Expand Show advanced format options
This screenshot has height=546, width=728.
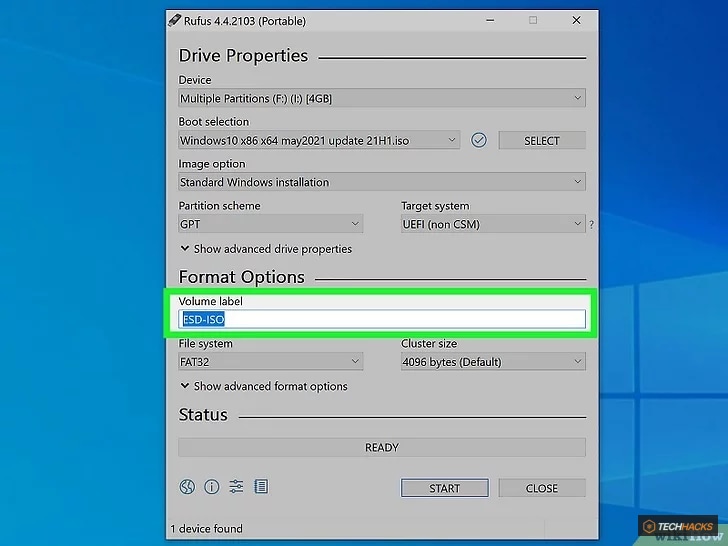click(x=264, y=386)
